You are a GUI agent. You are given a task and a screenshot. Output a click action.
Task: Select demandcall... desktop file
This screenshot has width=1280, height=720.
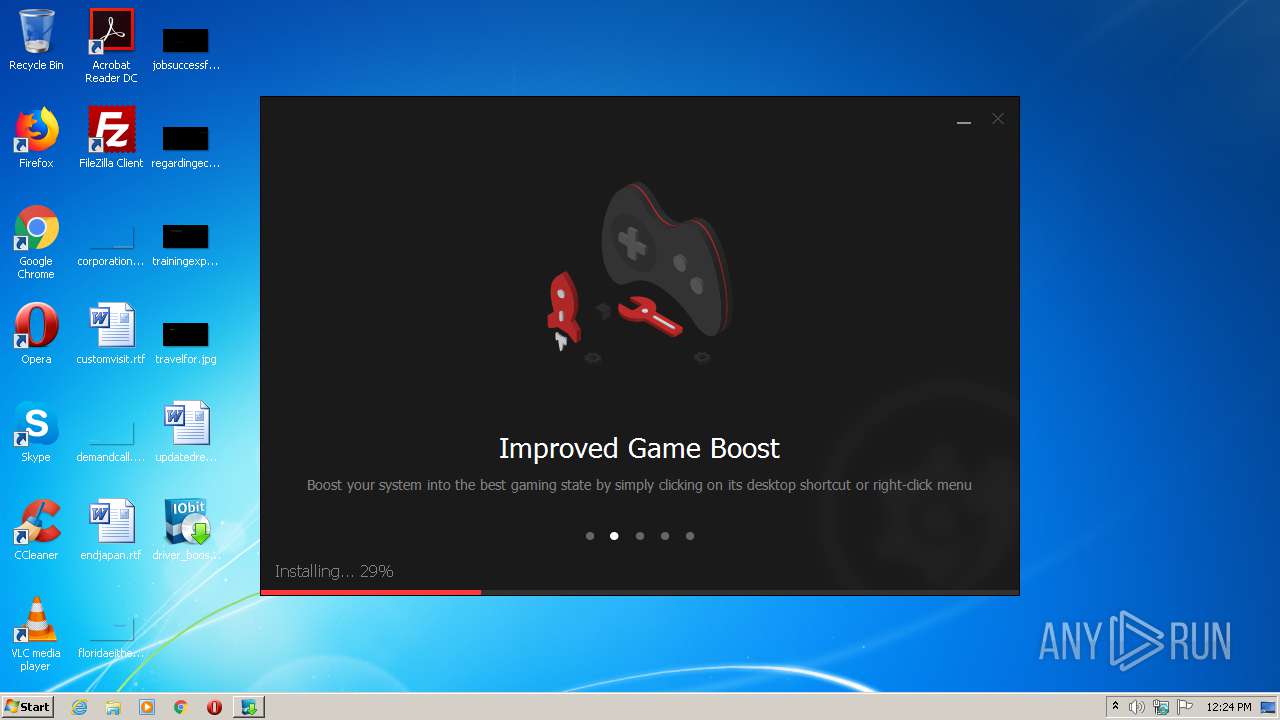pyautogui.click(x=111, y=440)
